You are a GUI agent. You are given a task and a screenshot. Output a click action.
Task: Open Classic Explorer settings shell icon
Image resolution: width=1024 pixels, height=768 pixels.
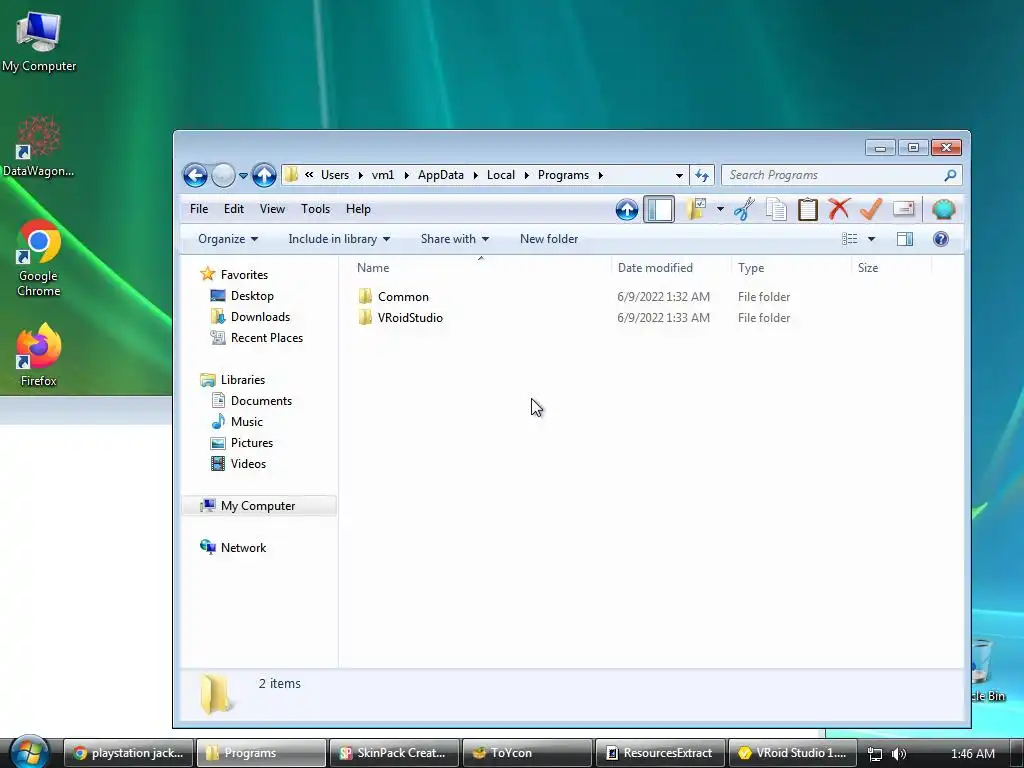pos(944,209)
